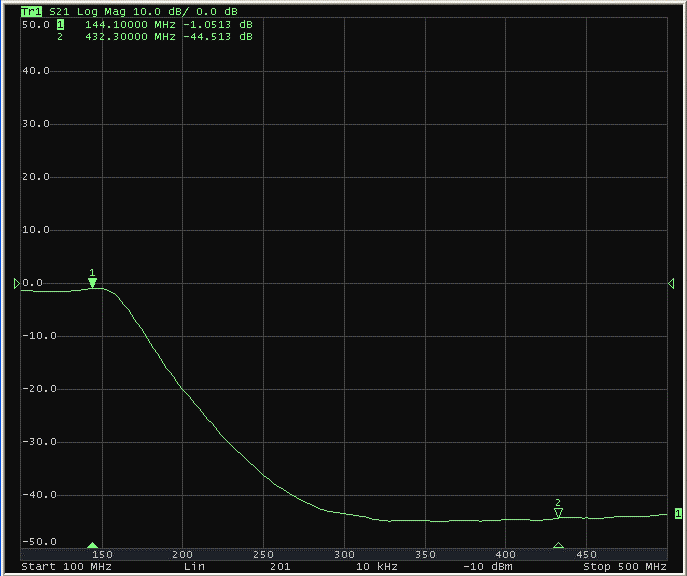Screen dimensions: 687x576
Task: Select marker 1 readout 144.10000 MHz
Action: point(130,25)
